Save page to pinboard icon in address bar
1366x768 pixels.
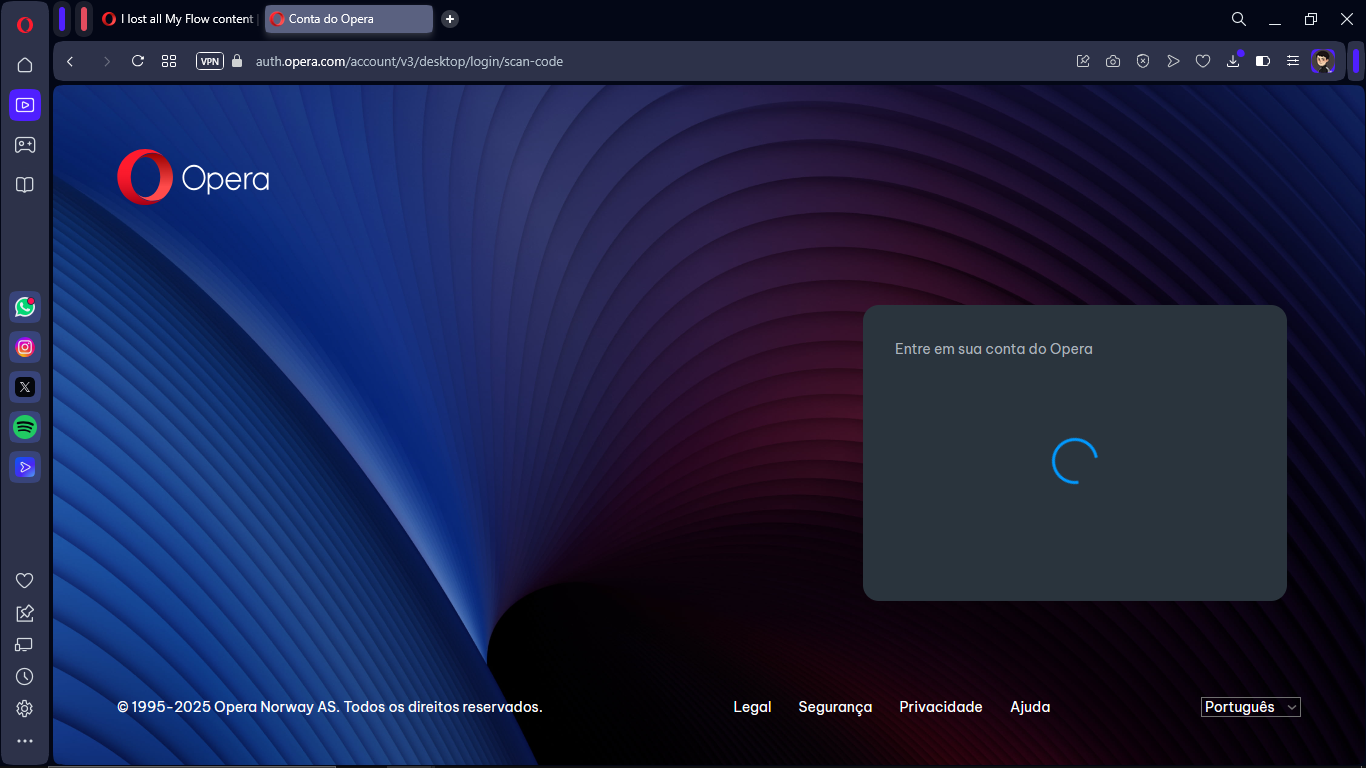1083,61
